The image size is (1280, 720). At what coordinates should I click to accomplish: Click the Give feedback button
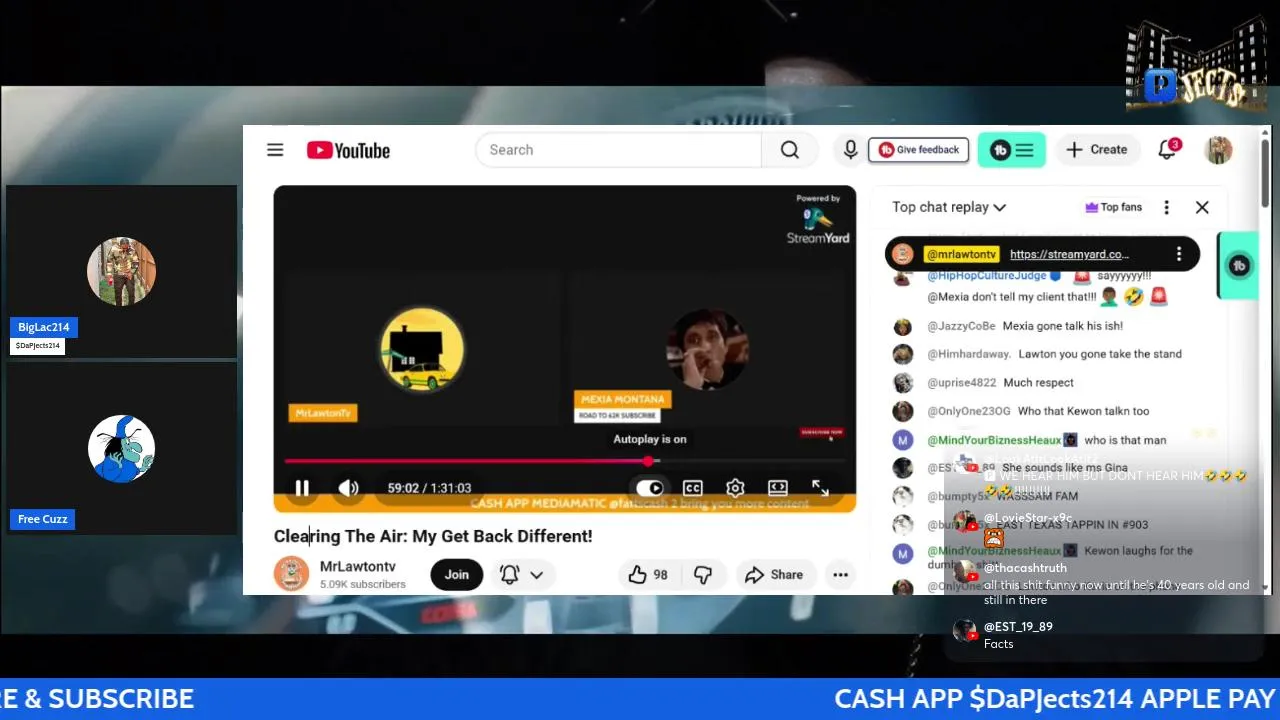click(918, 150)
